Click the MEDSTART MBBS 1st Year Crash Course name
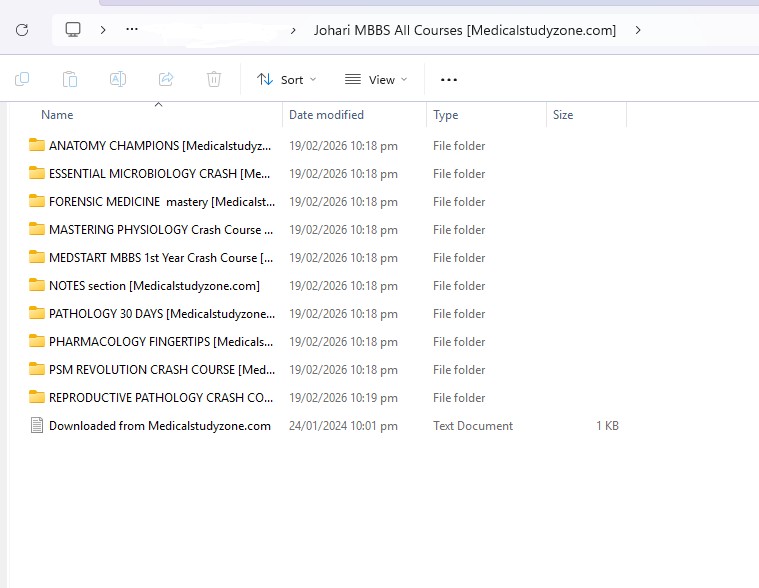This screenshot has height=588, width=759. pyautogui.click(x=161, y=258)
